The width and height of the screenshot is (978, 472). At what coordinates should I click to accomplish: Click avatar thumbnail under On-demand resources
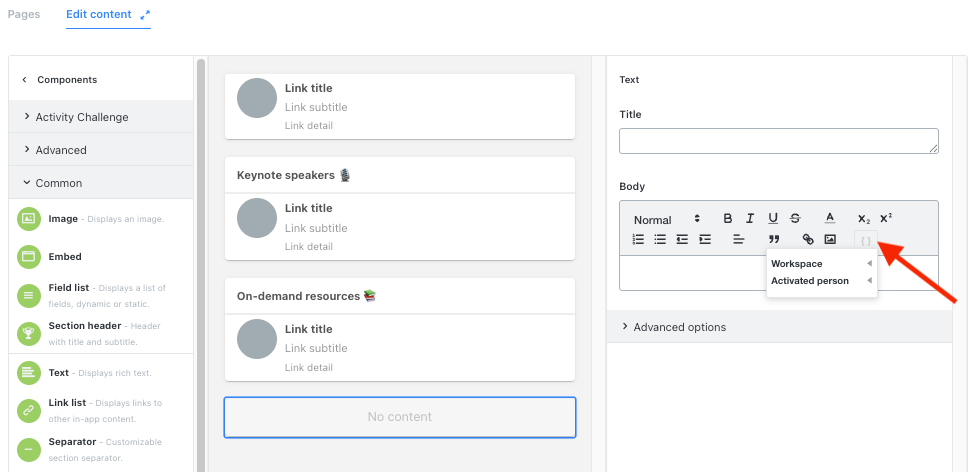(x=257, y=339)
